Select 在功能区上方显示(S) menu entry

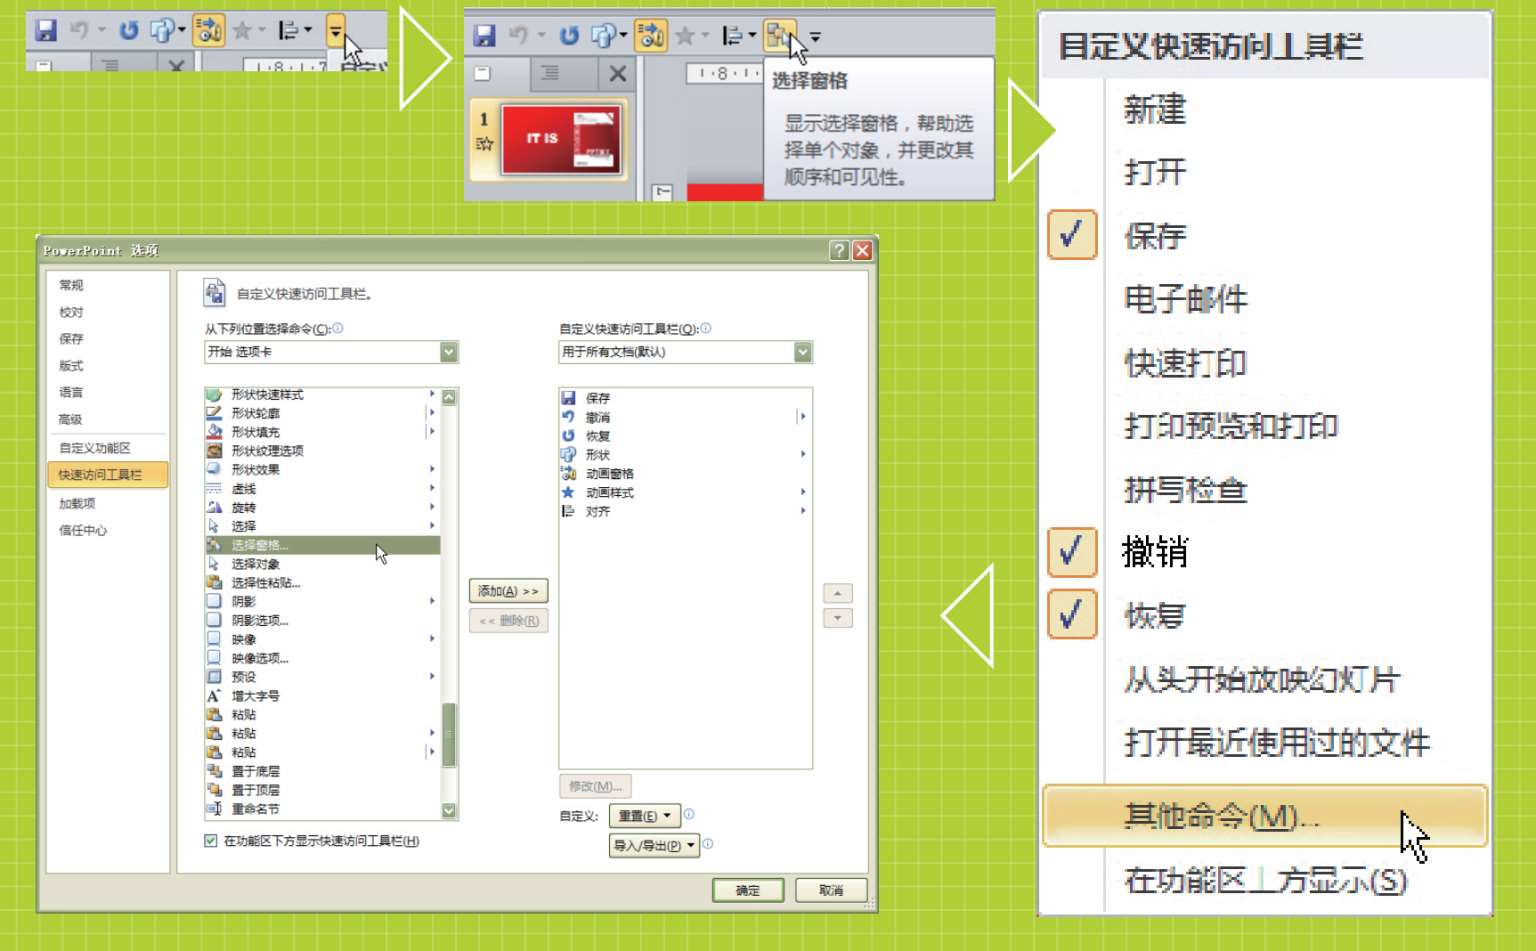click(1265, 880)
